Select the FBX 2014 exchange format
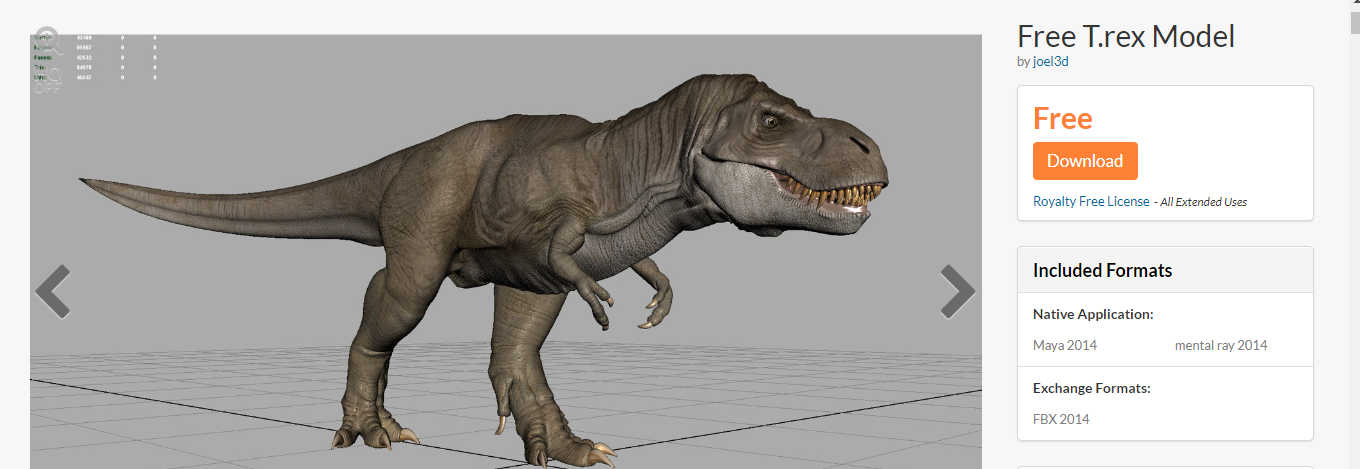The image size is (1360, 469). click(1060, 419)
